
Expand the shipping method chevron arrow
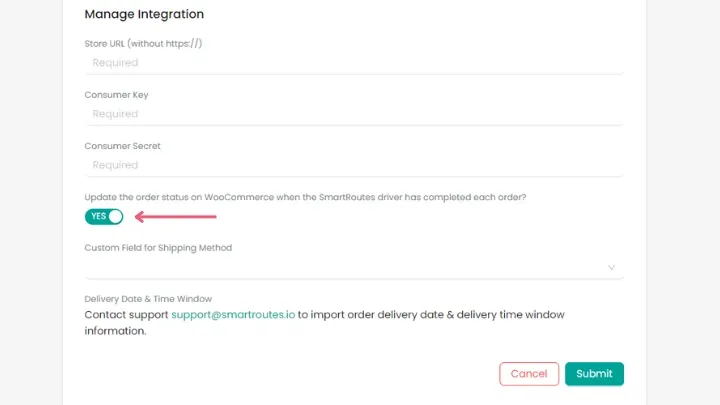tap(612, 268)
